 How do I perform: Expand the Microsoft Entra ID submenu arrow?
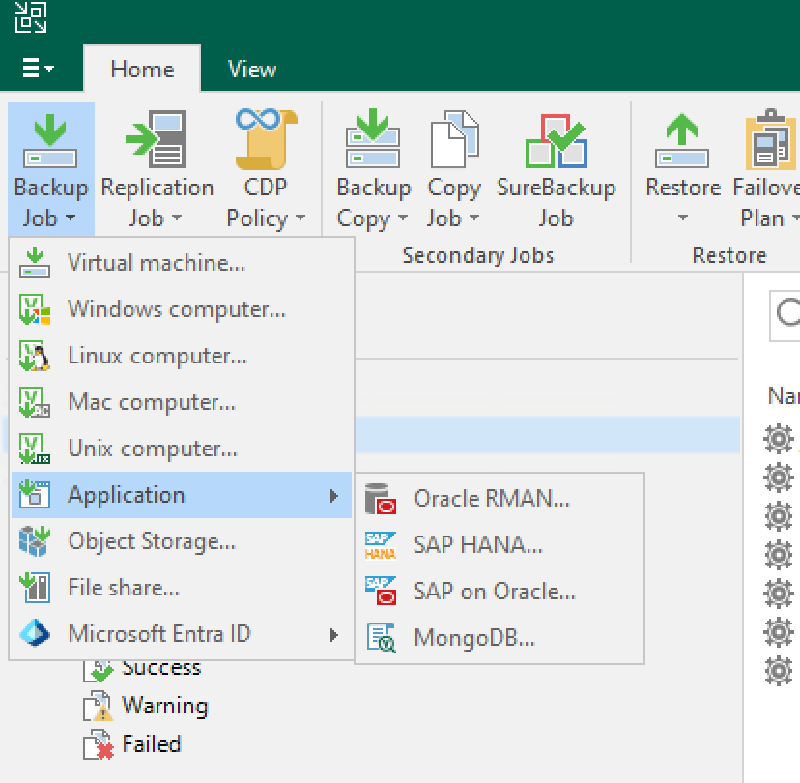(334, 635)
